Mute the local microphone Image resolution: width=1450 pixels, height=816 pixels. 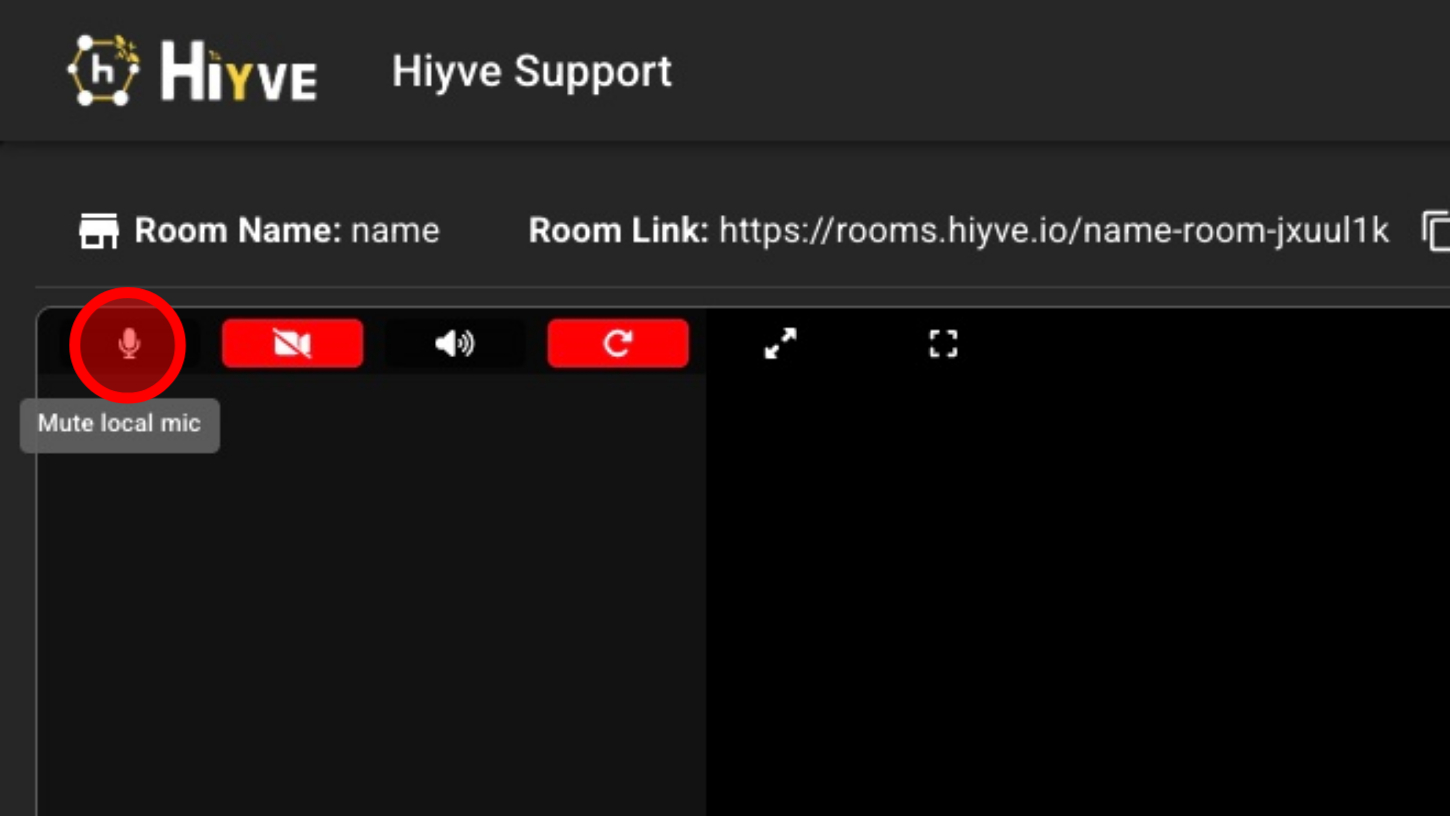[x=128, y=344]
